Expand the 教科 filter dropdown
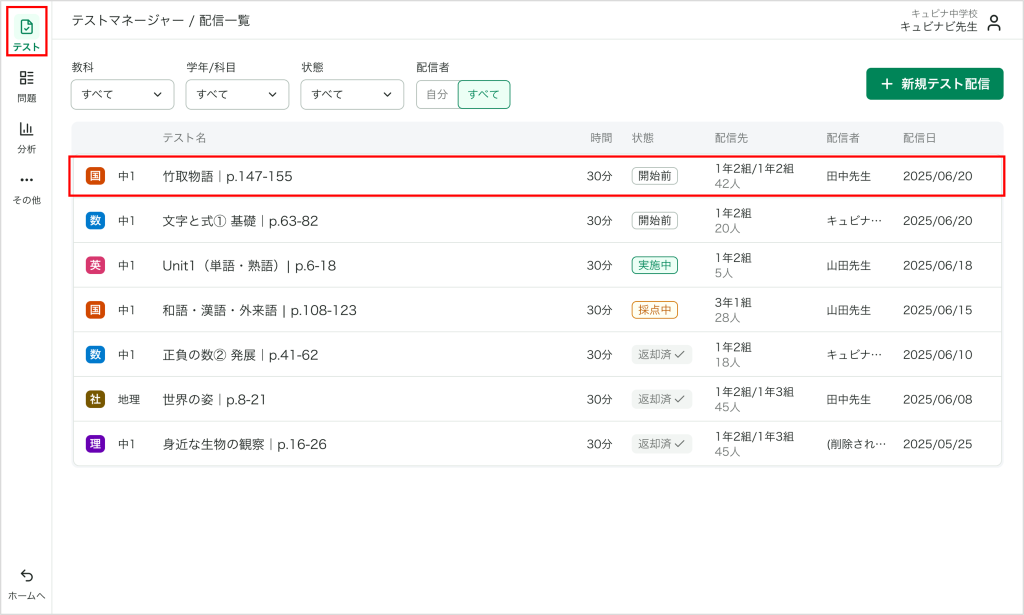This screenshot has width=1024, height=615. (122, 94)
